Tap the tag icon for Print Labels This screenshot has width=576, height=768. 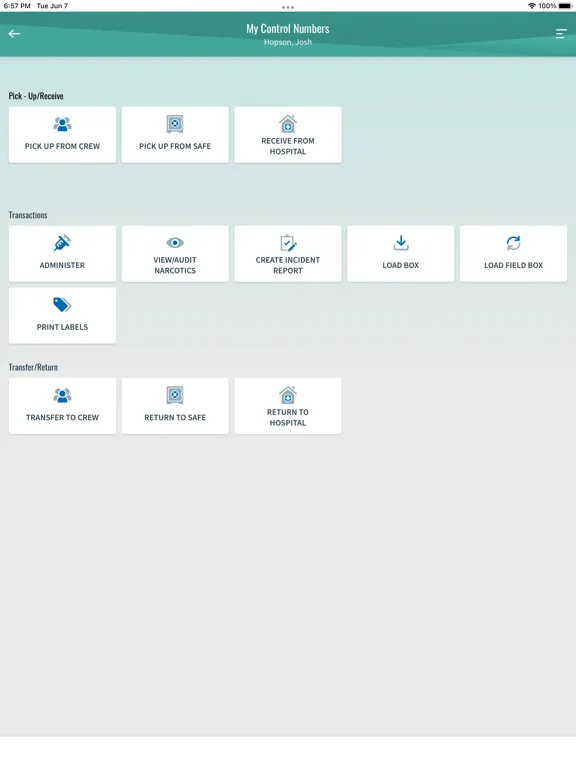click(62, 305)
